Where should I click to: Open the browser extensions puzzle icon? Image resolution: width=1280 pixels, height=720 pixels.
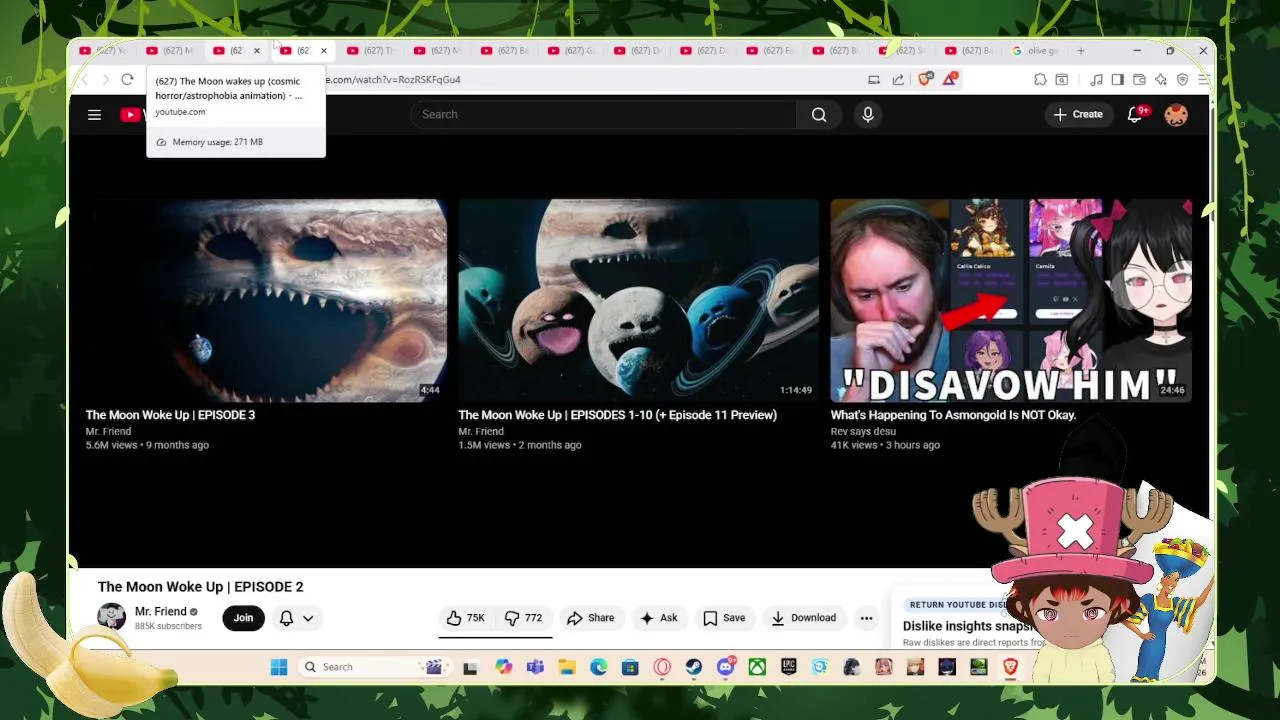[x=1040, y=79]
